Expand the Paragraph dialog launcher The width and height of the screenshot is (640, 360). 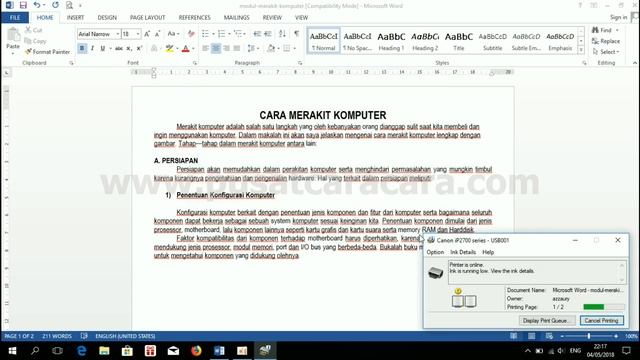[300, 63]
